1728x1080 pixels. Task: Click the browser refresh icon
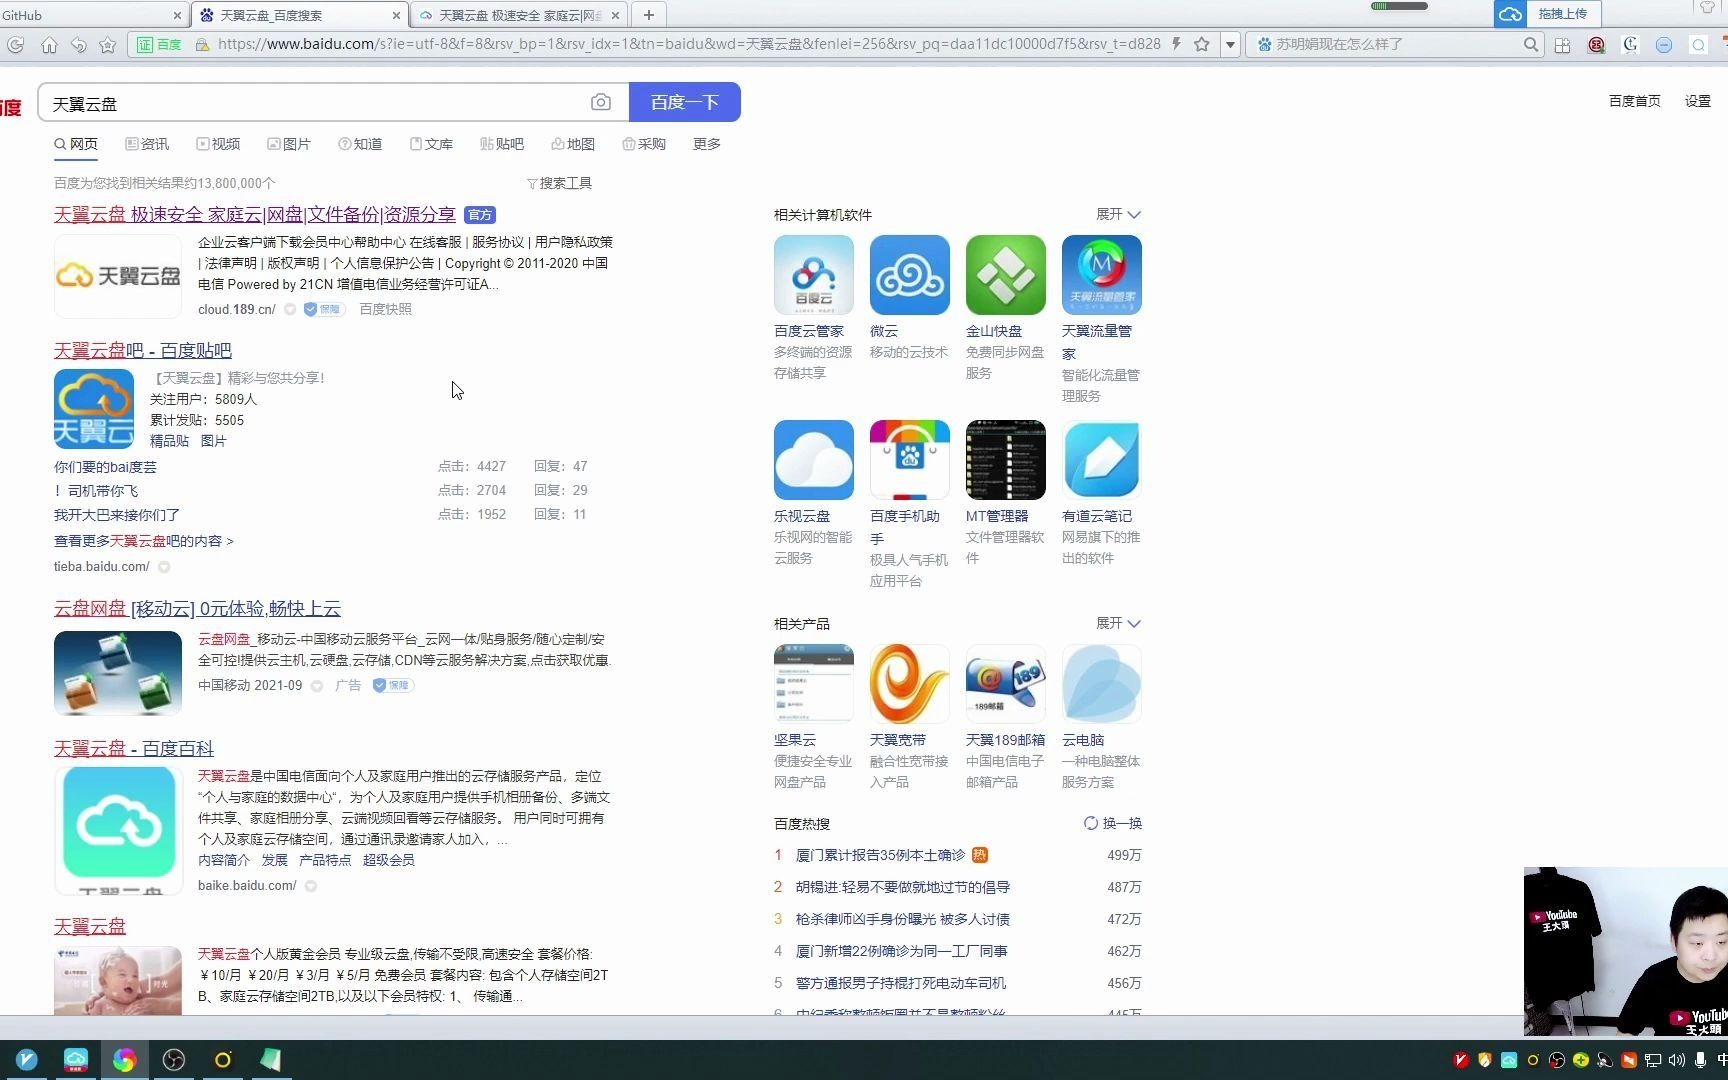point(16,44)
